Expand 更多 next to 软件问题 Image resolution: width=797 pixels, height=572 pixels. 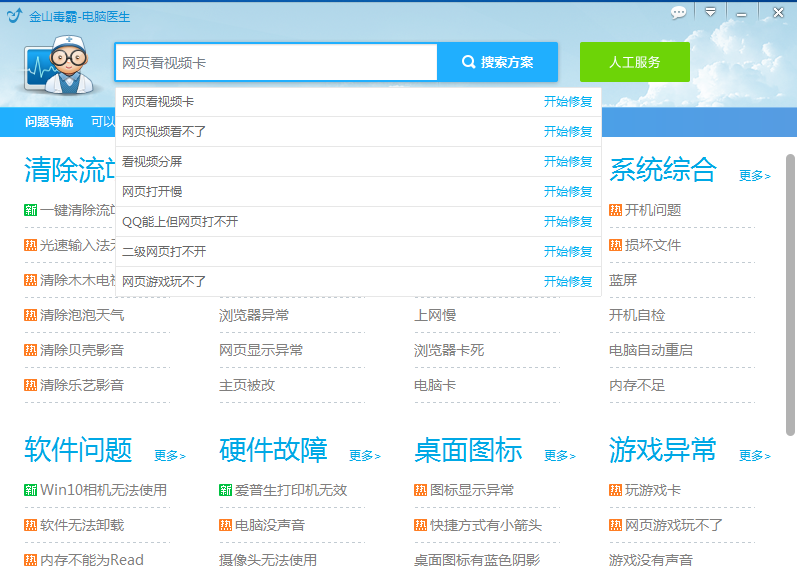point(170,456)
